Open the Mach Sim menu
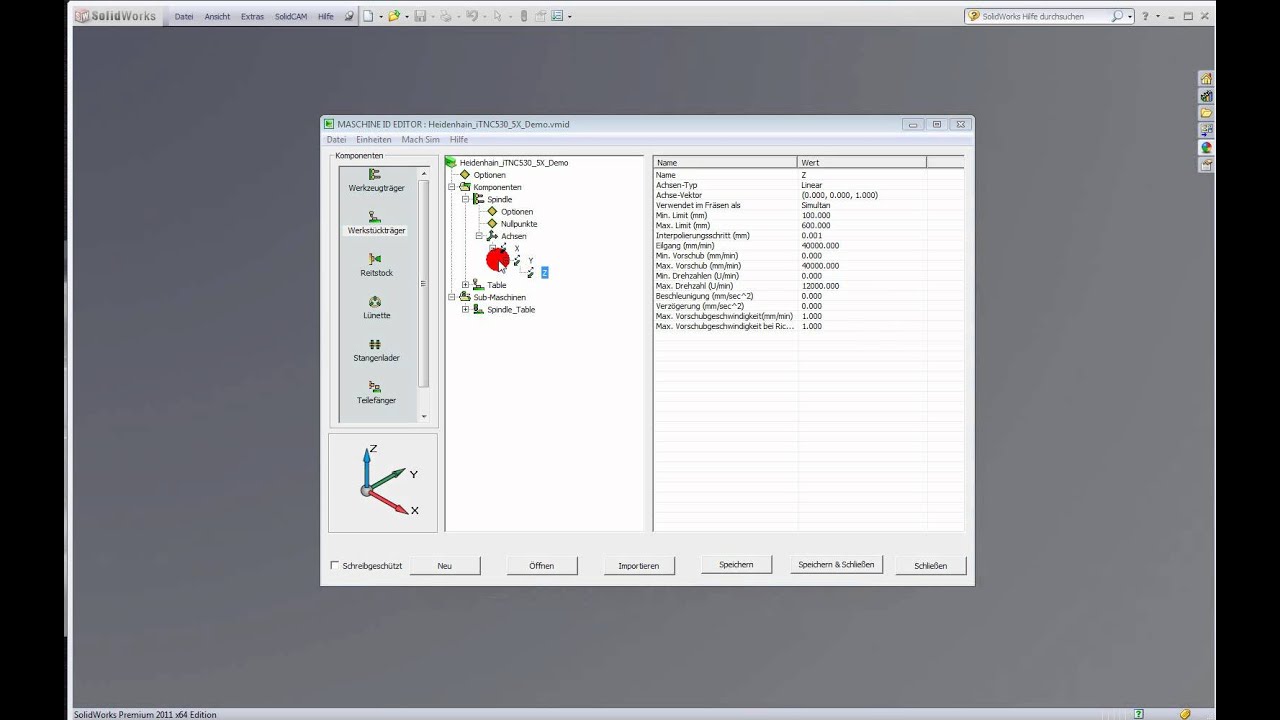Image resolution: width=1280 pixels, height=720 pixels. click(420, 140)
